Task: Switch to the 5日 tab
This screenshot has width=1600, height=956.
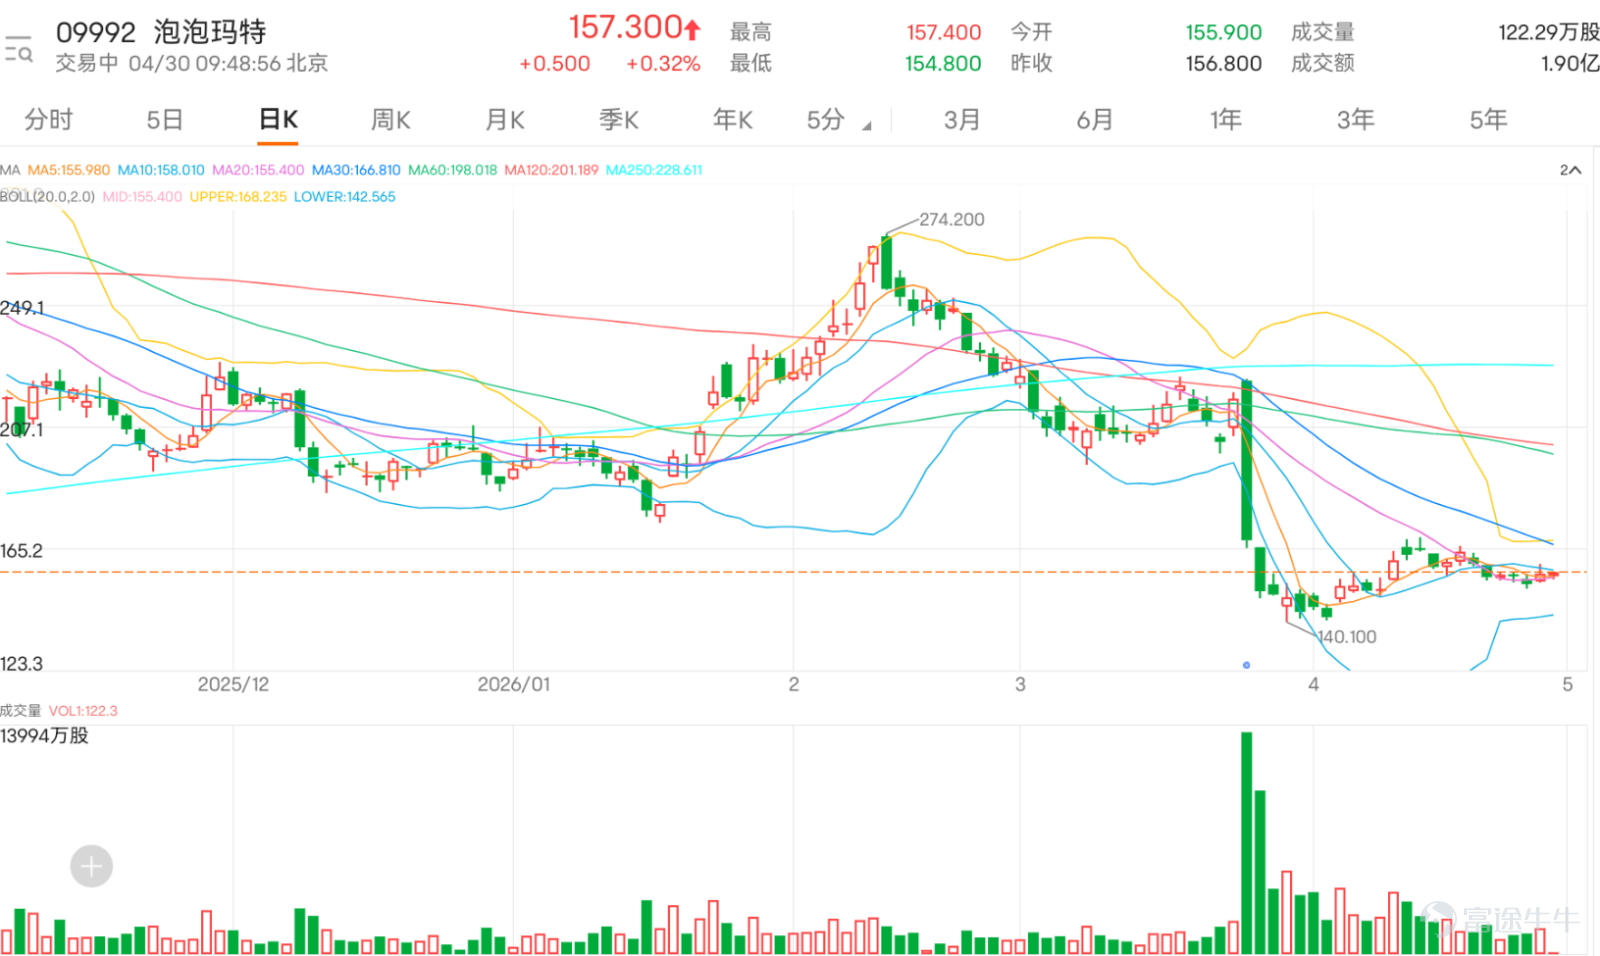Action: click(x=165, y=120)
